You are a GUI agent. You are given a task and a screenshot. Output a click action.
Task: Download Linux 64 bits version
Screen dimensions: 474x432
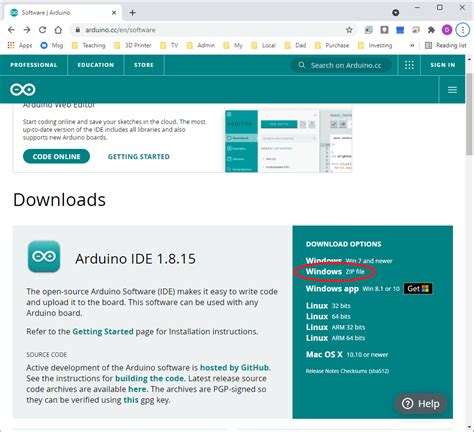click(328, 316)
